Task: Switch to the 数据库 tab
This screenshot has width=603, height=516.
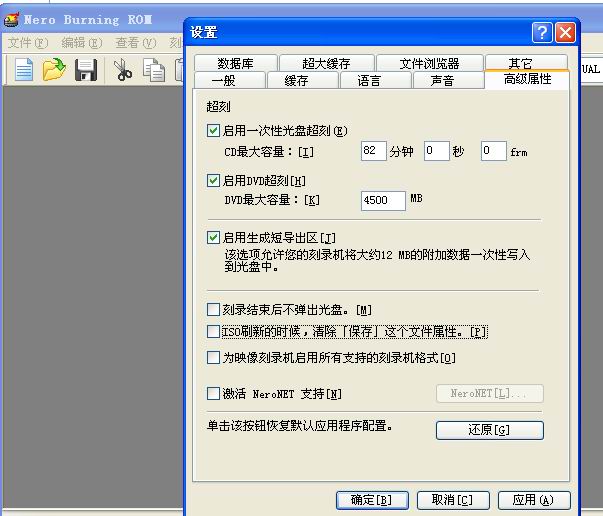Action: click(235, 63)
